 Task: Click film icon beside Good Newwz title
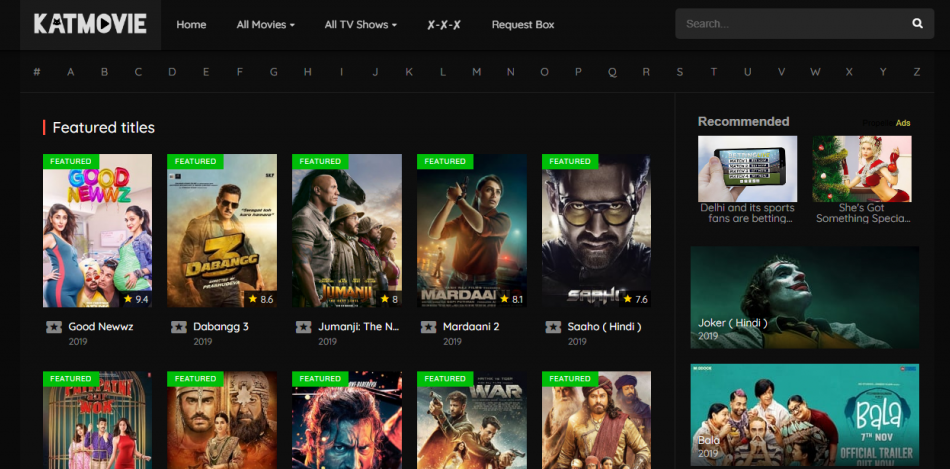[x=53, y=327]
